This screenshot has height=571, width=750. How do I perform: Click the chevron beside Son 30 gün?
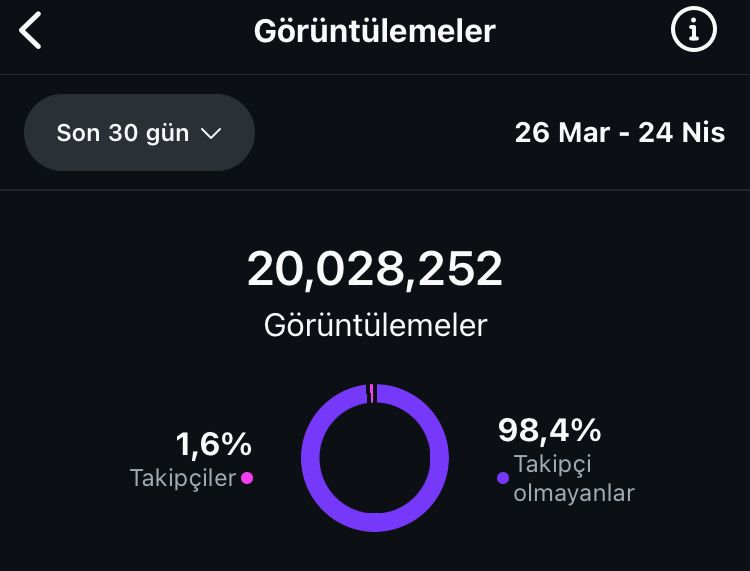pos(210,133)
